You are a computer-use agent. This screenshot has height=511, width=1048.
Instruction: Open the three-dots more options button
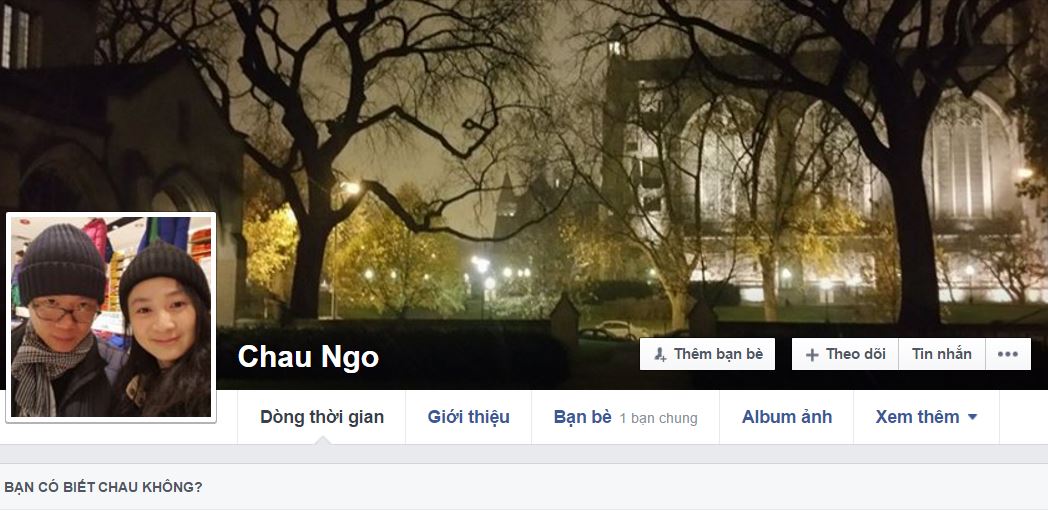1008,354
